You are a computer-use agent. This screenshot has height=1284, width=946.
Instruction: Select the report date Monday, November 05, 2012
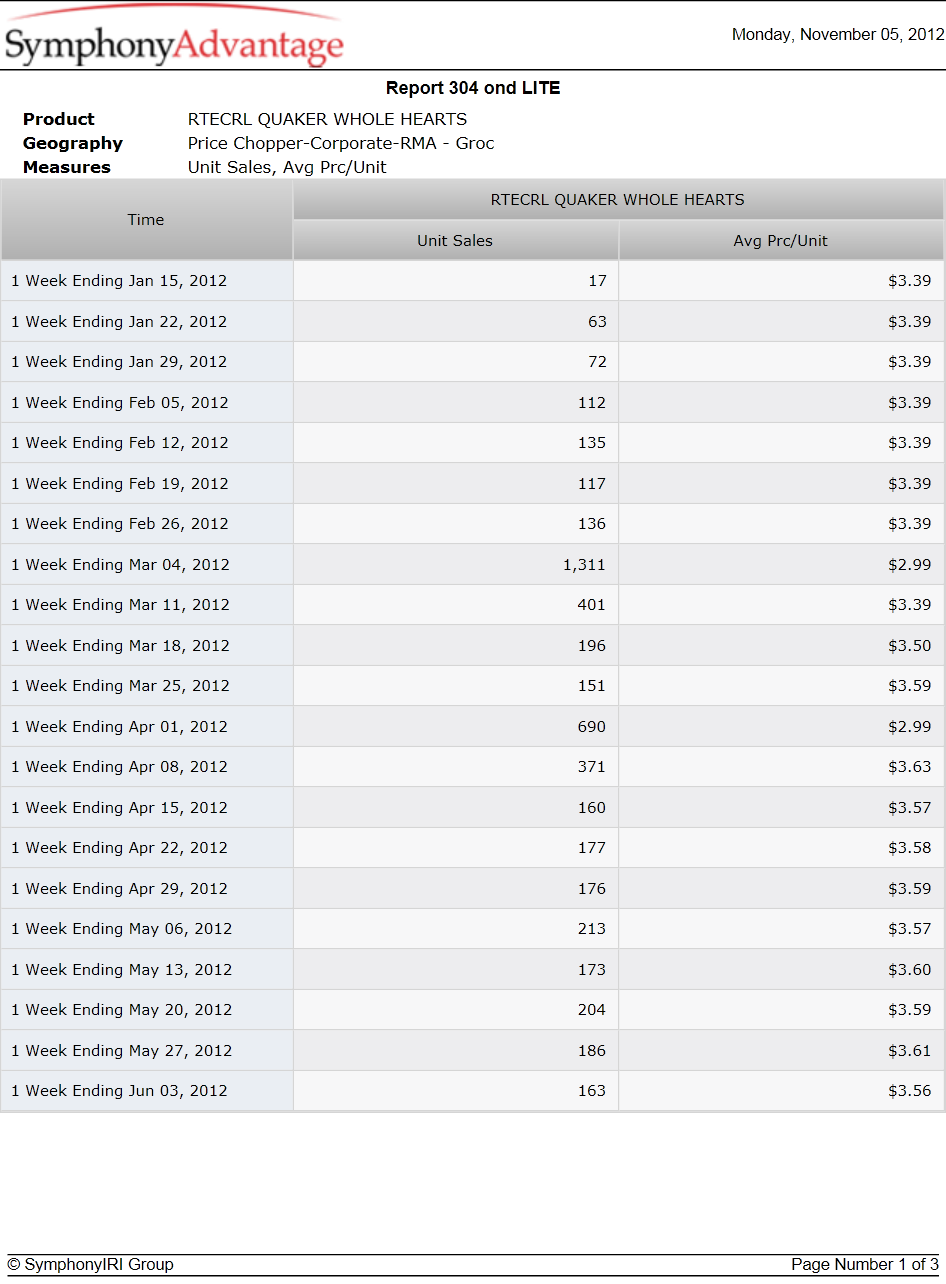pyautogui.click(x=838, y=35)
